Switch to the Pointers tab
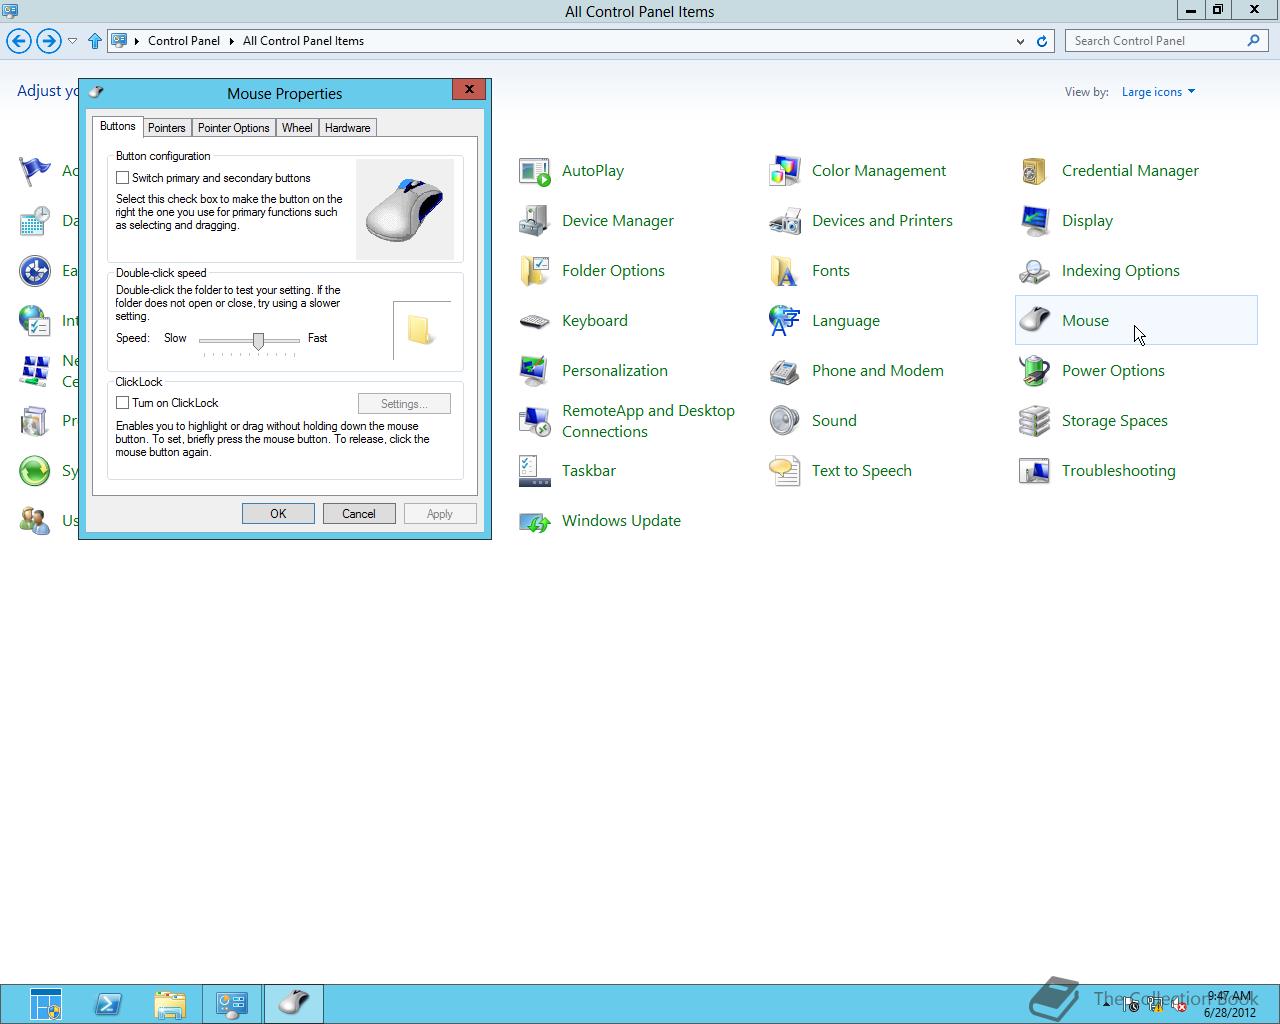Screen dimensions: 1280x1024 tap(167, 128)
